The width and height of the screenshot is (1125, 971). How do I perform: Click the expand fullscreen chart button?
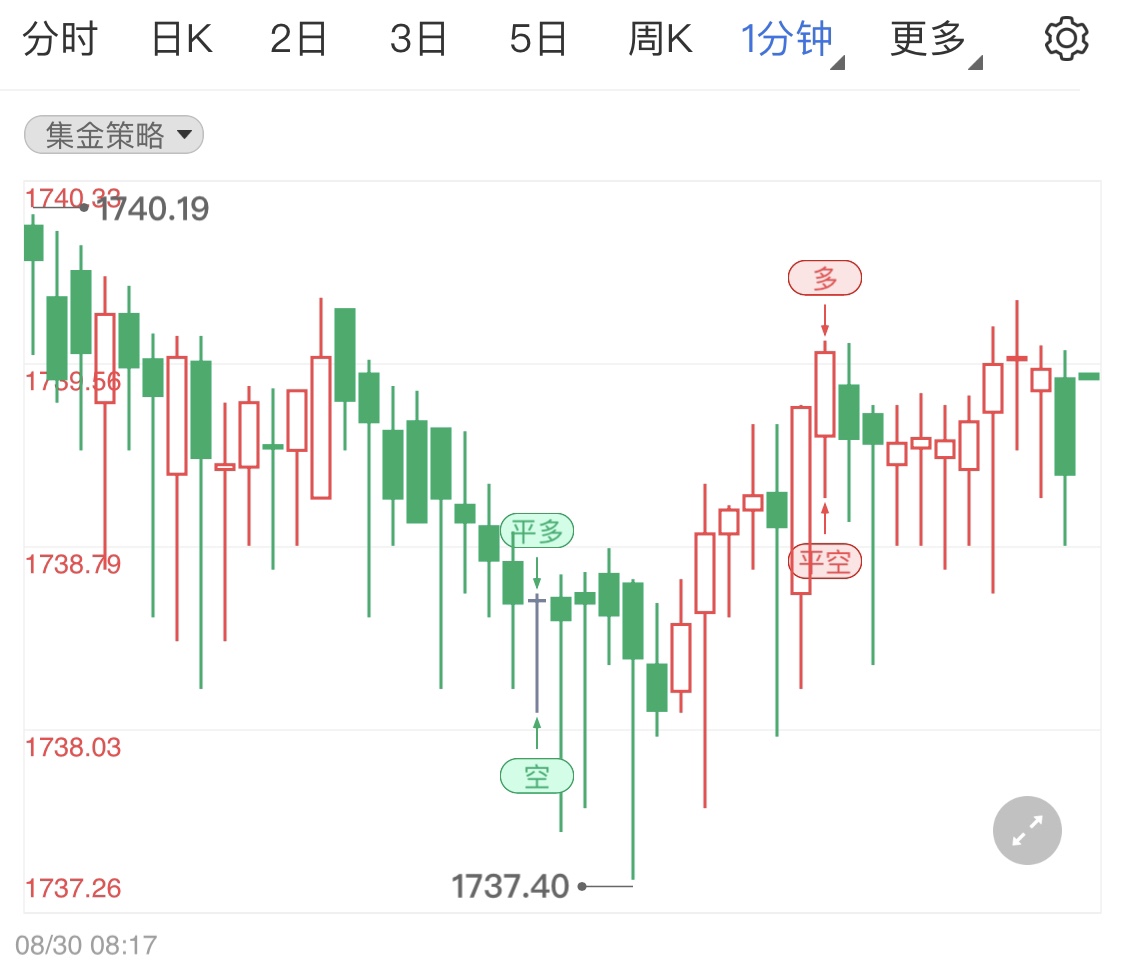click(x=1027, y=830)
